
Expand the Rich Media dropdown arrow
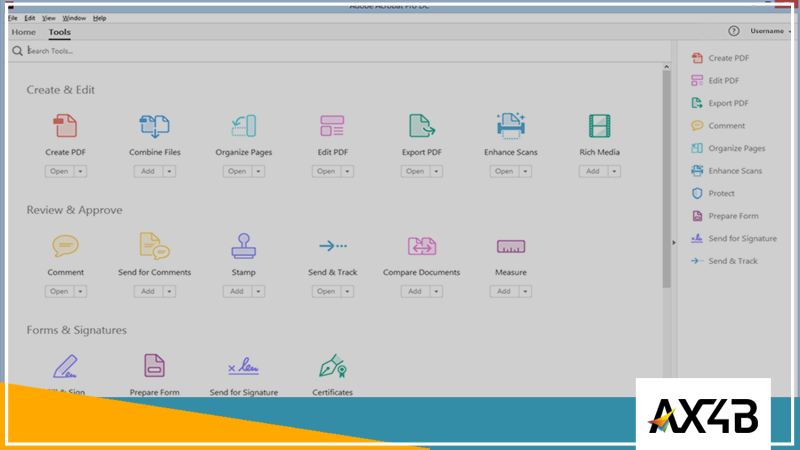tap(614, 171)
